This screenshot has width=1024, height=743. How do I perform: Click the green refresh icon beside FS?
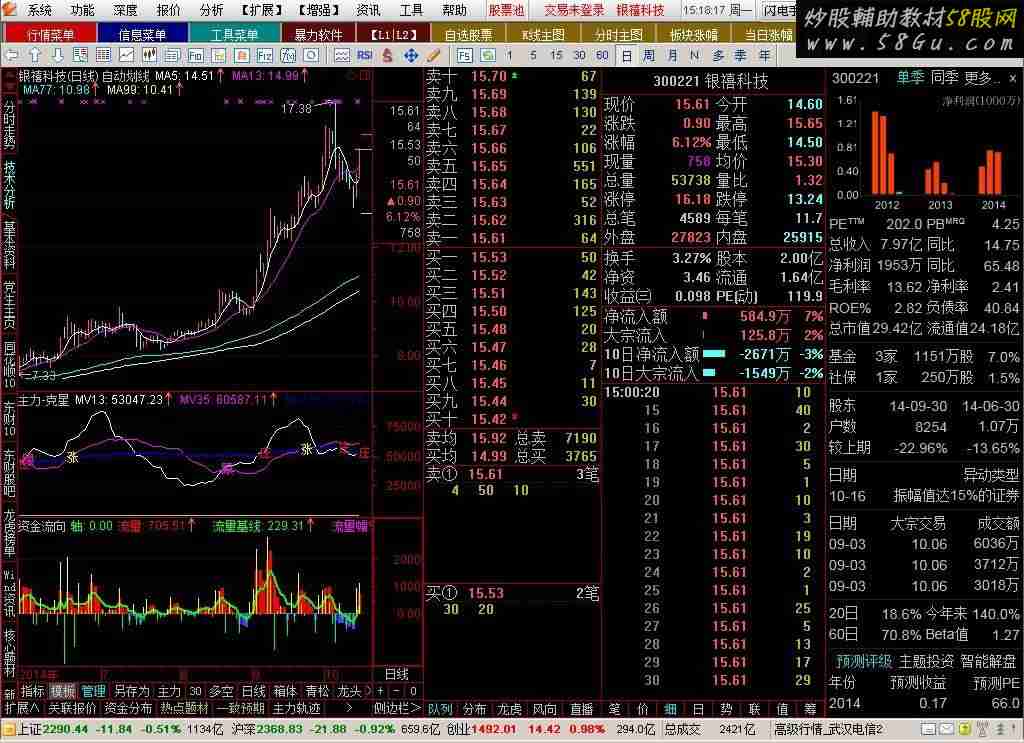click(487, 55)
